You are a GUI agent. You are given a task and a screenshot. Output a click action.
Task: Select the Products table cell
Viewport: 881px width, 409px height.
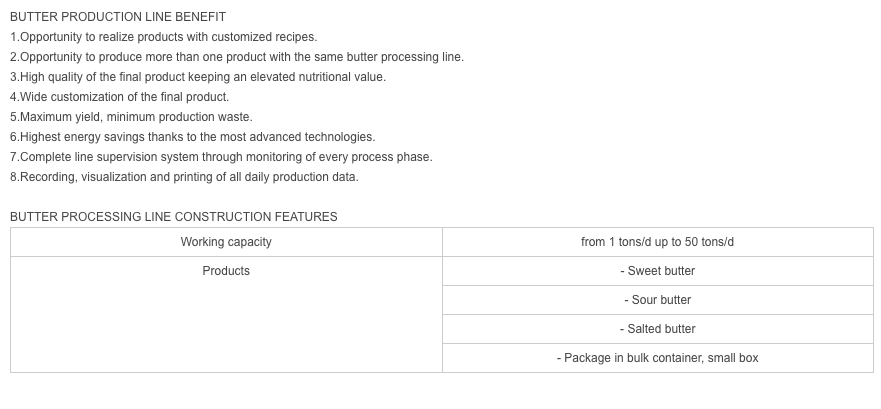pos(226,315)
